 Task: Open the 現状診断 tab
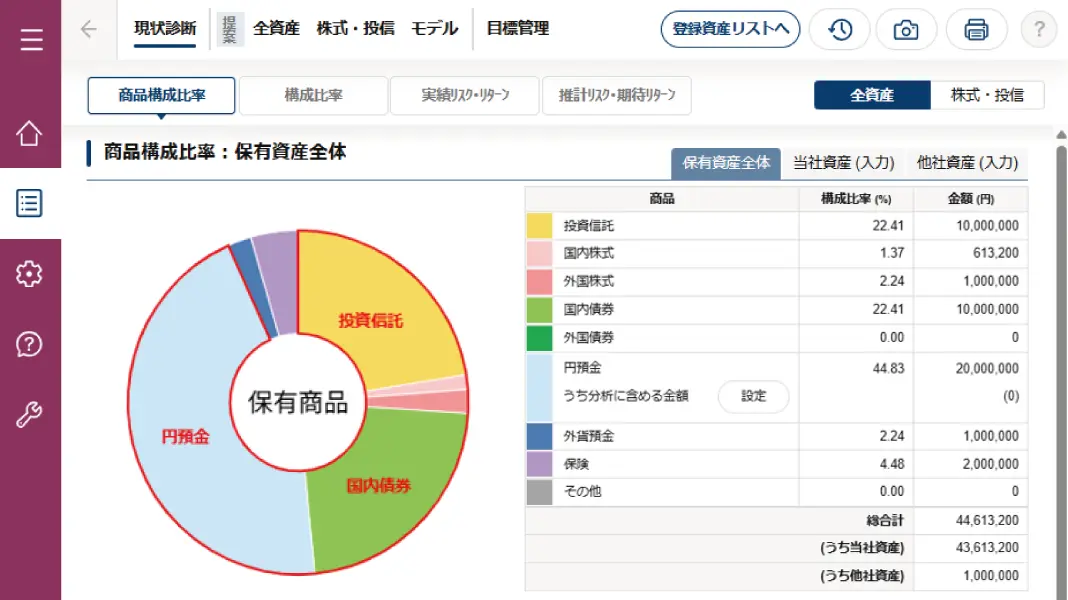[165, 29]
